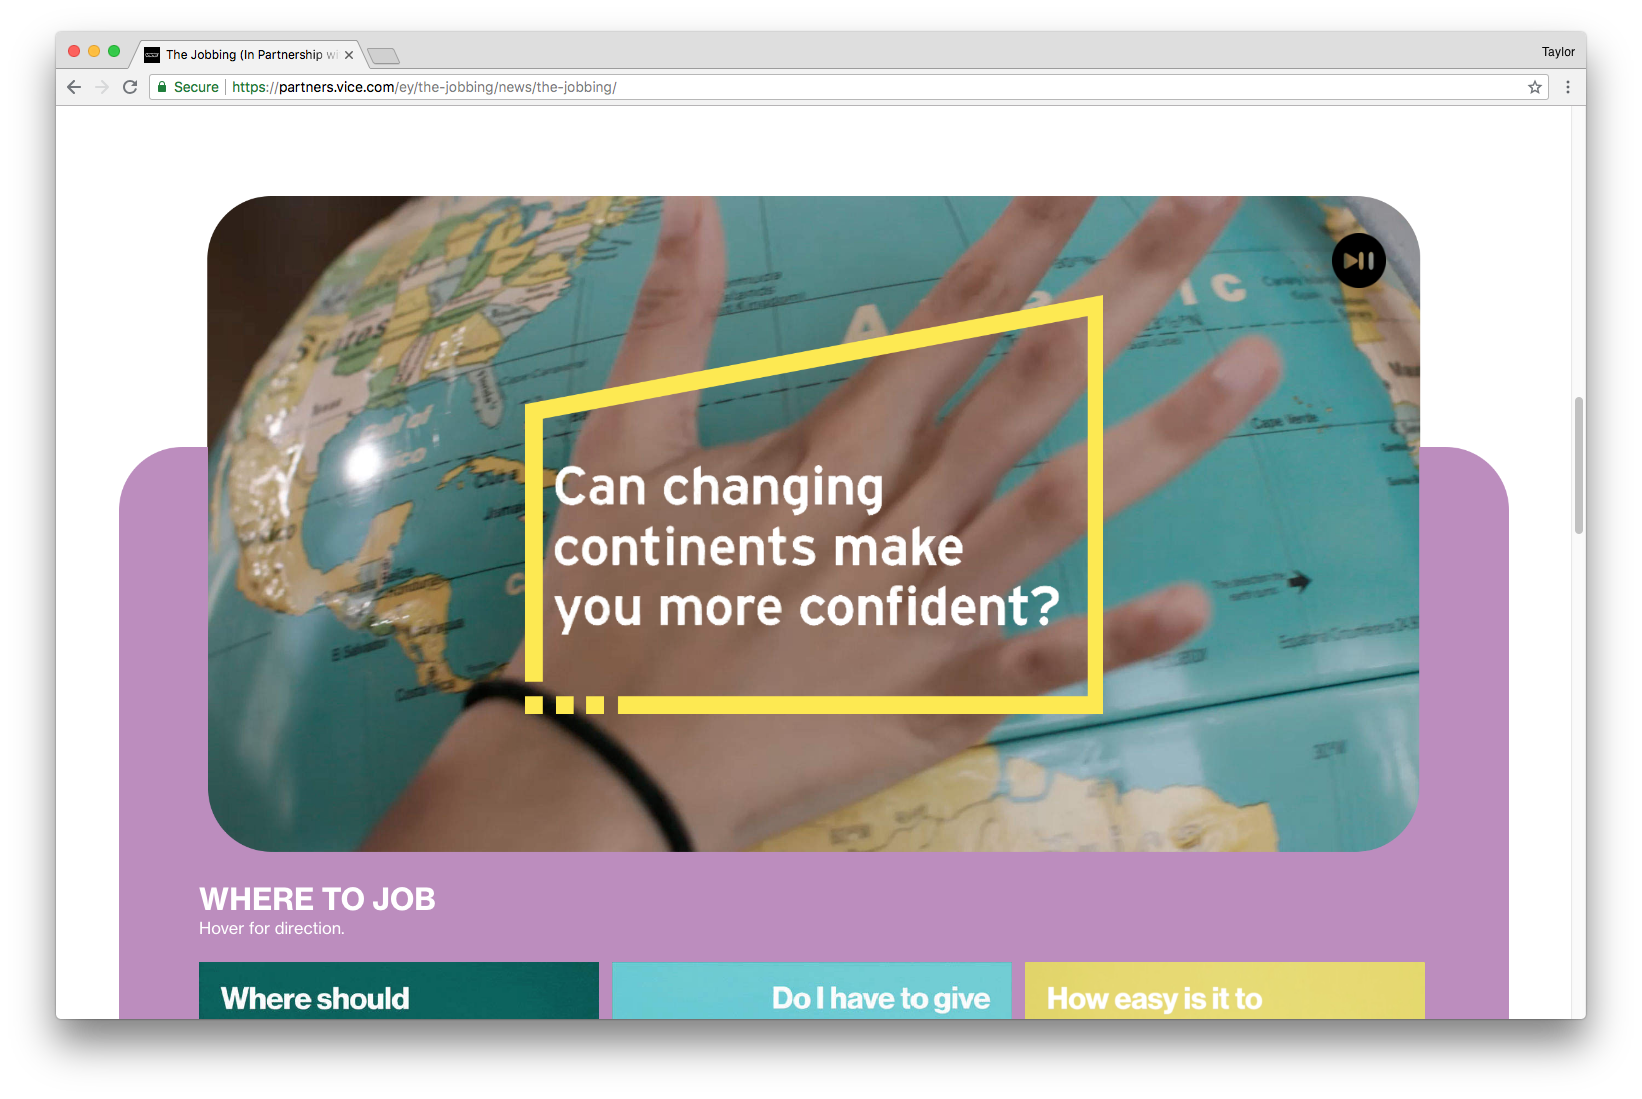Close The Jobbing tab
Screen dimensions: 1642x1099
pyautogui.click(x=349, y=55)
